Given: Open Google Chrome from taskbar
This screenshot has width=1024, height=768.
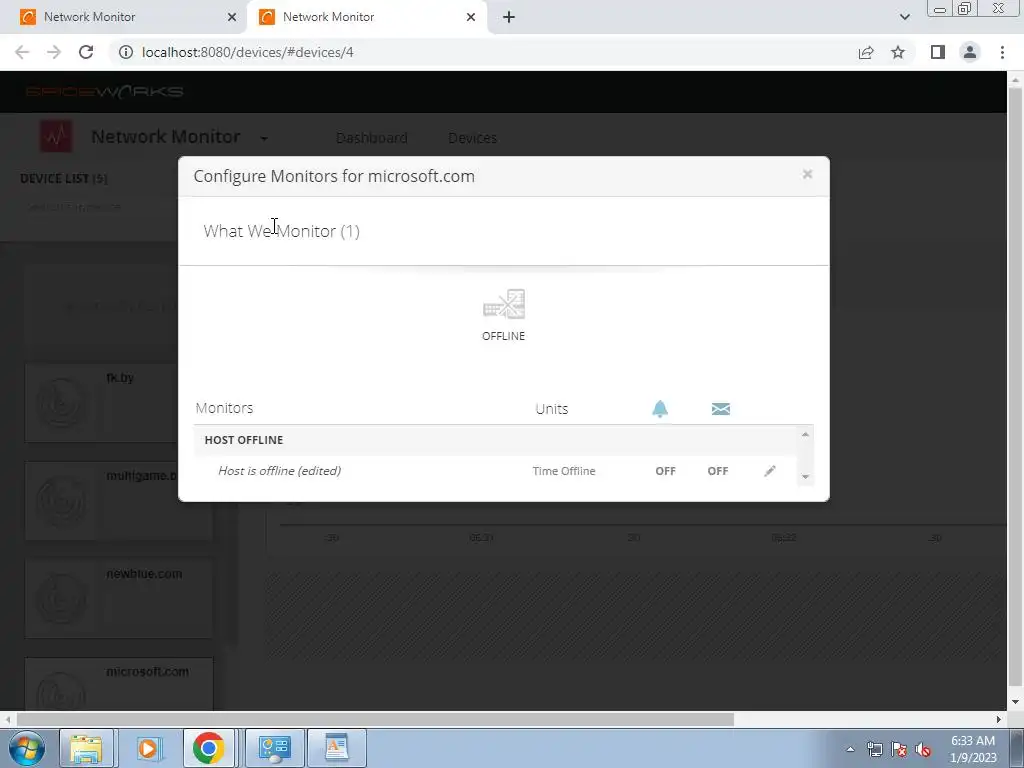Looking at the screenshot, I should pos(209,748).
